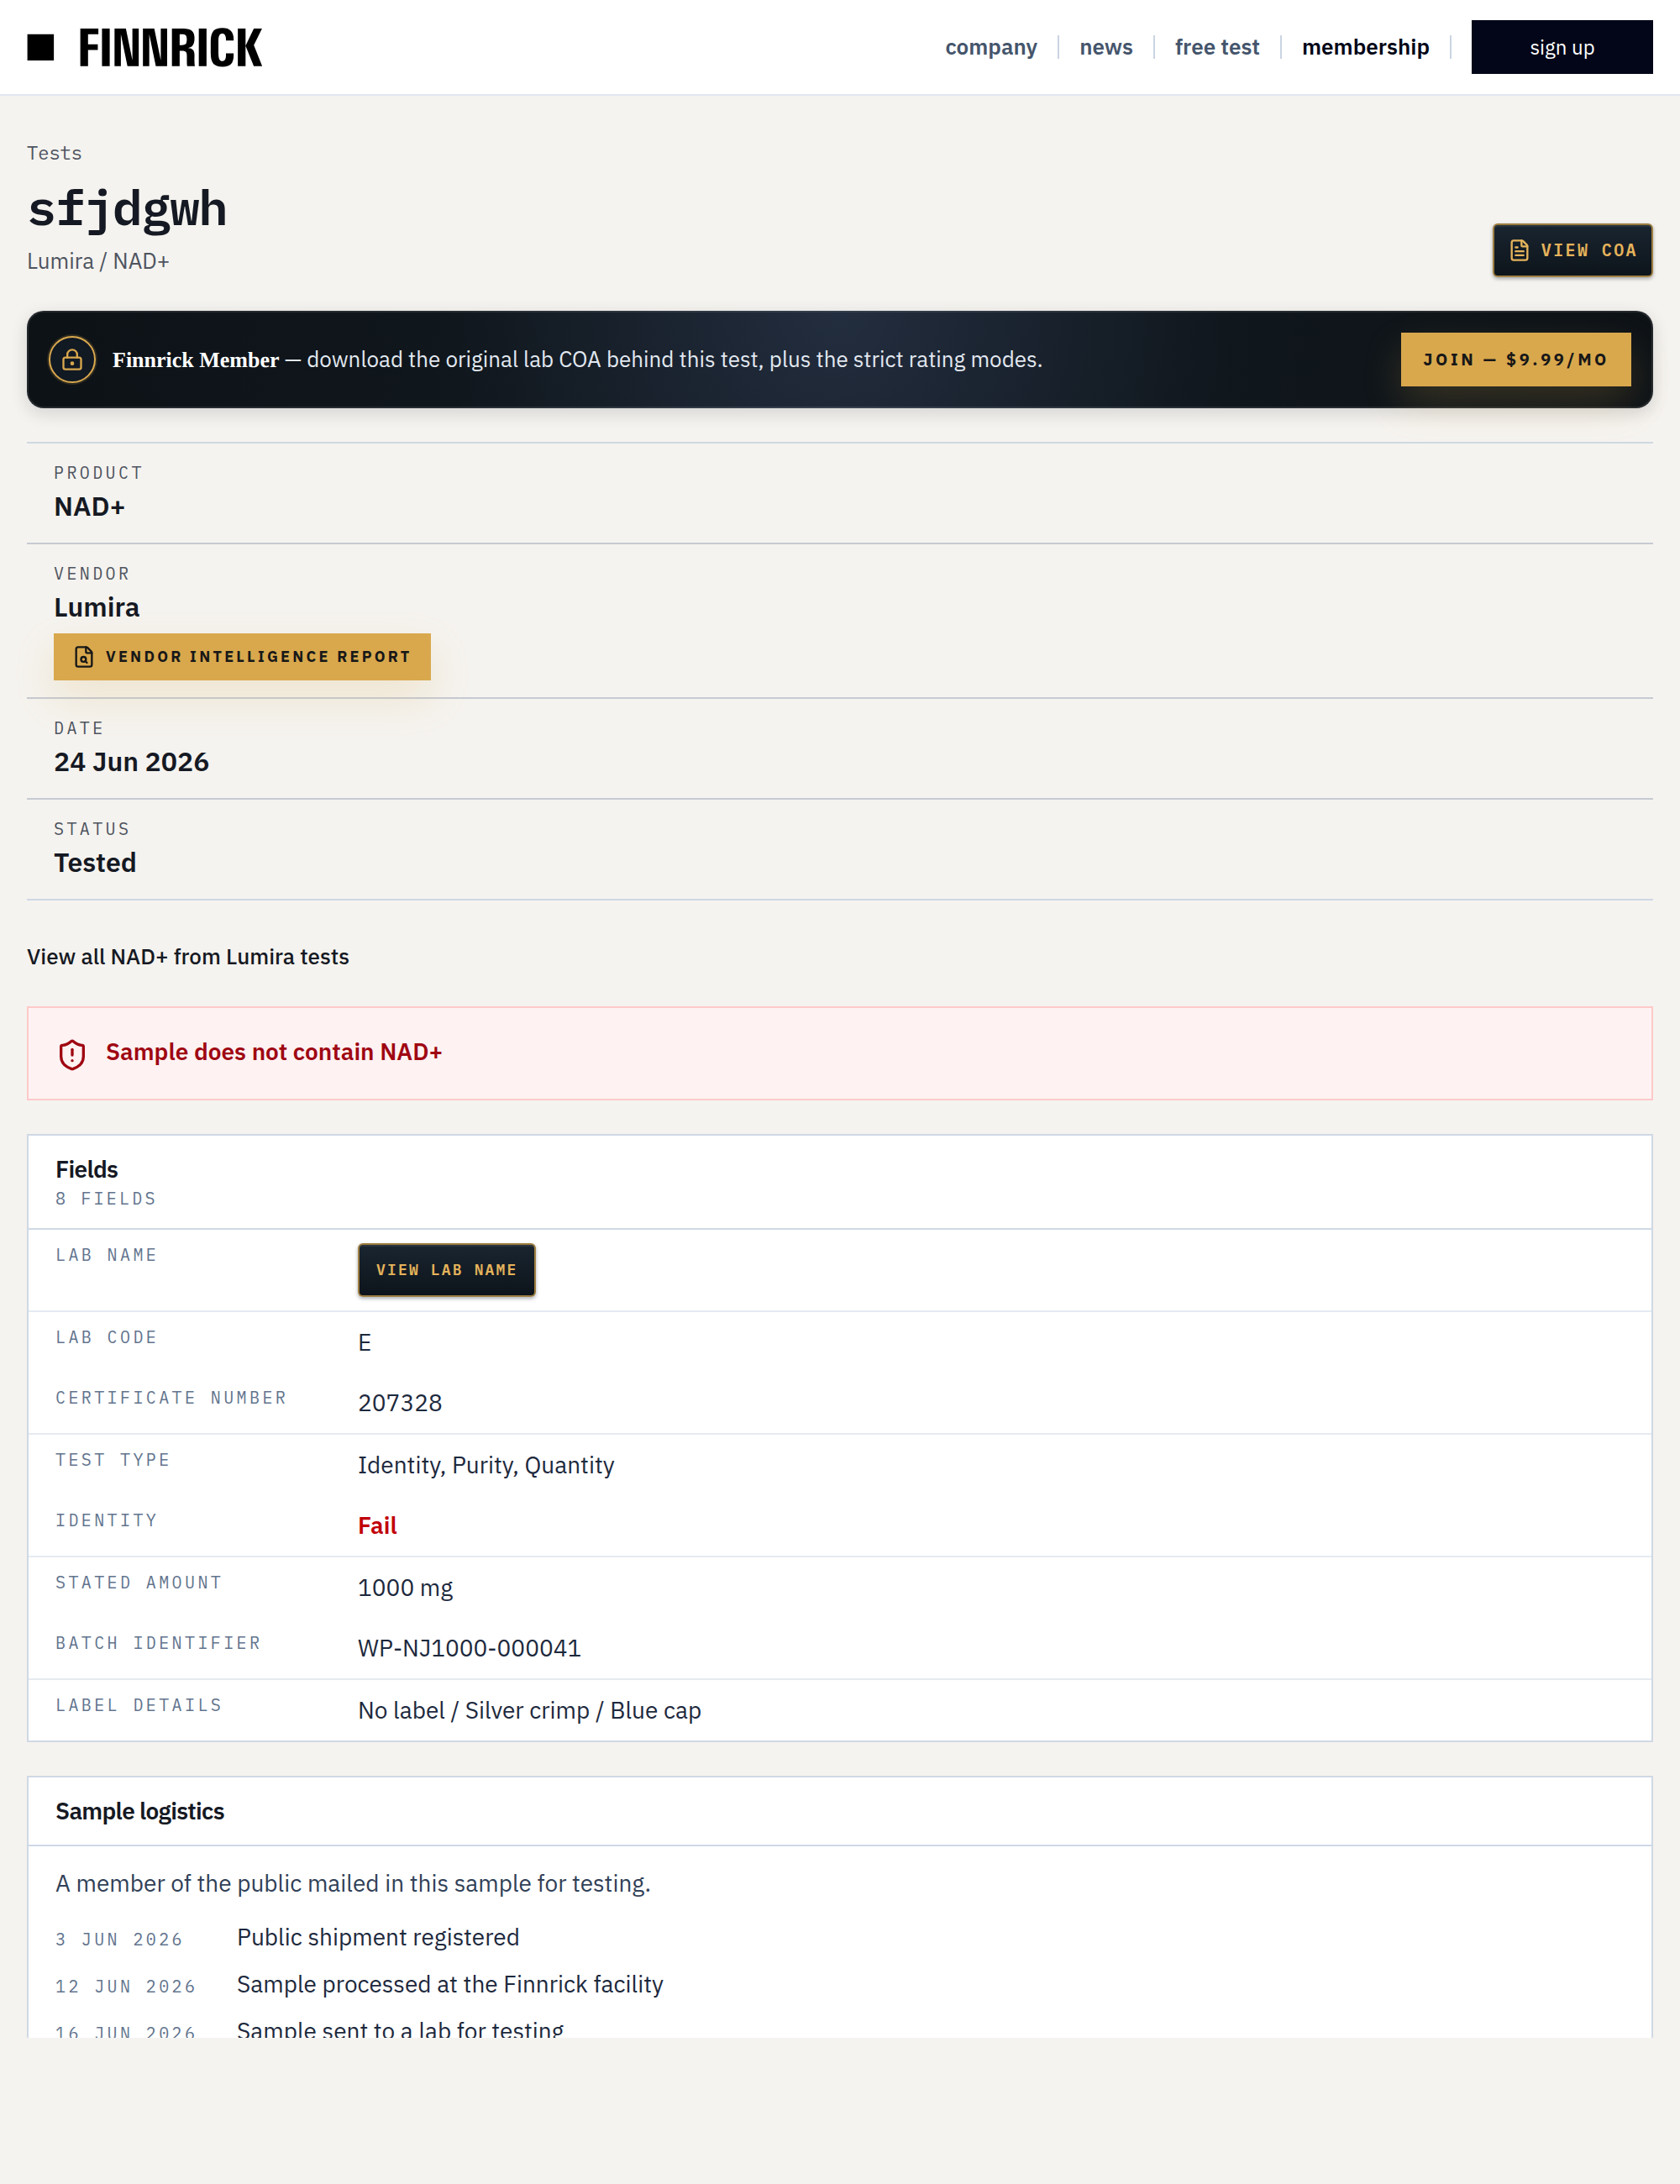1680x2184 pixels.
Task: Click the date '24 Jun 2026'
Action: [131, 762]
